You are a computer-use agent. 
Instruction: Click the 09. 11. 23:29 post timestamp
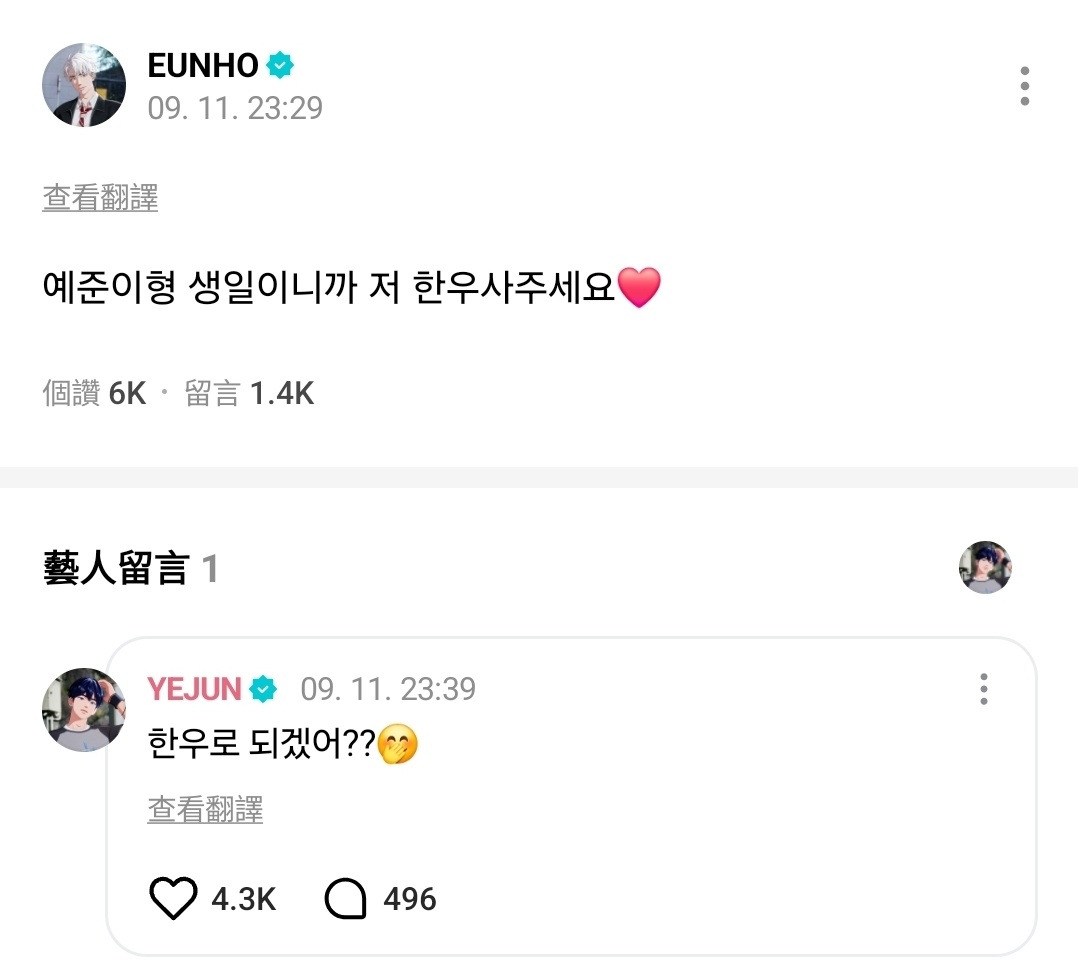pyautogui.click(x=235, y=107)
